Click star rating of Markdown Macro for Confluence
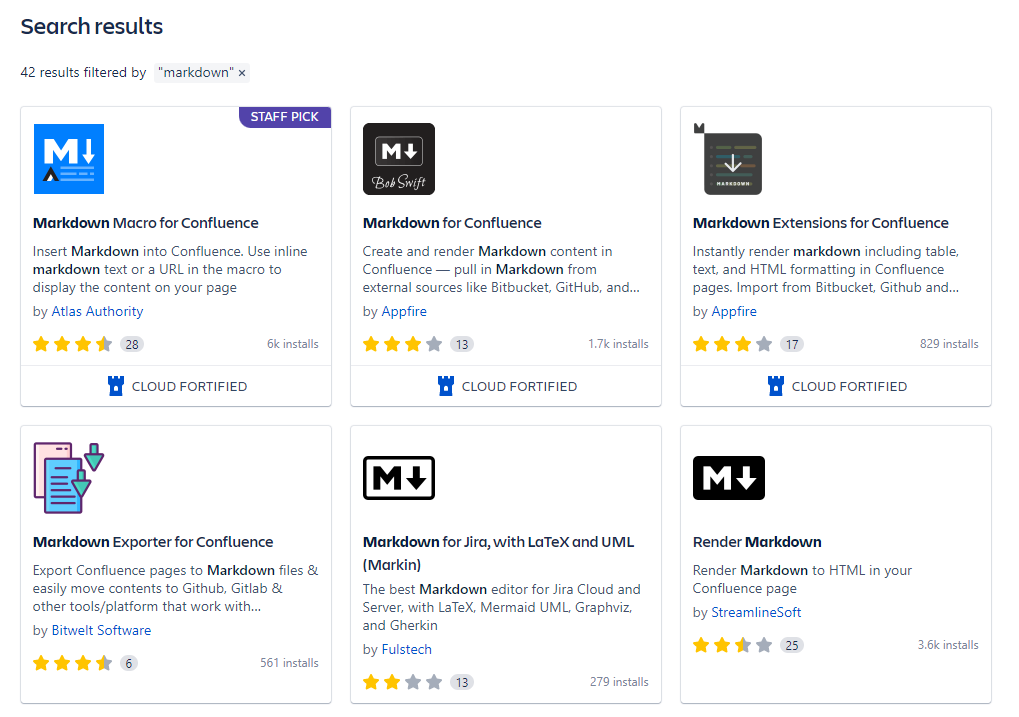The image size is (1019, 717). pos(73,344)
